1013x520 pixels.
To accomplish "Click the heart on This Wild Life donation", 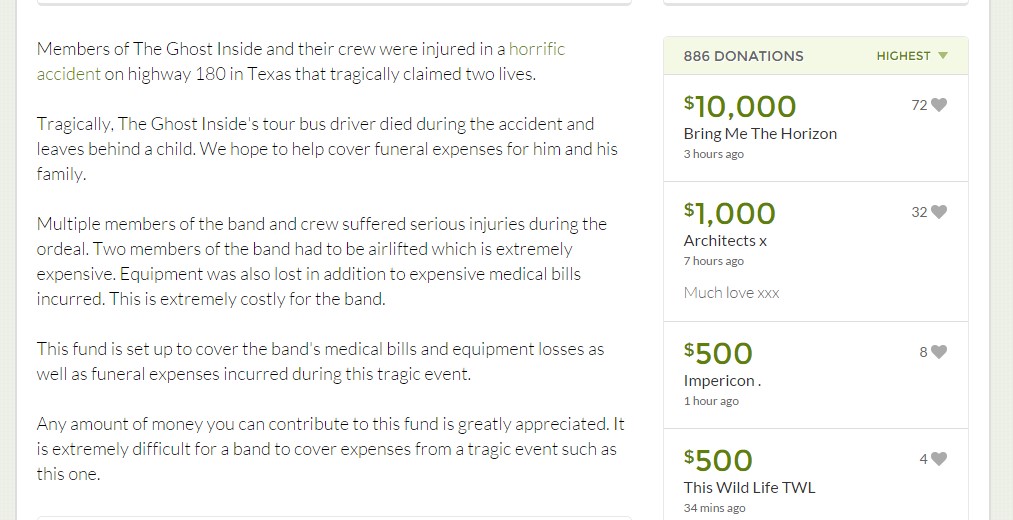I will tap(939, 459).
